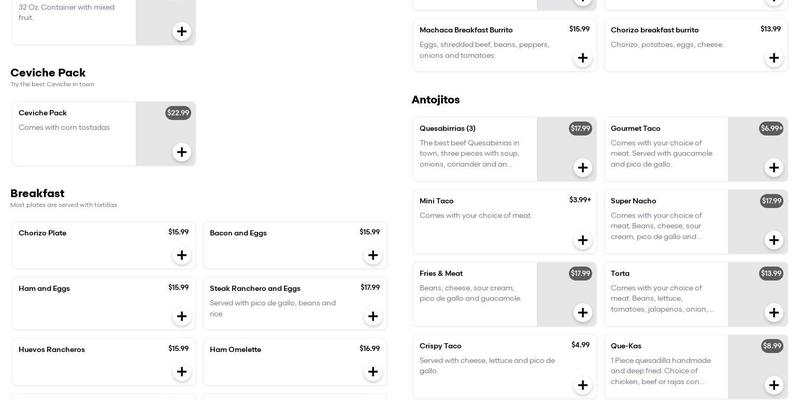This screenshot has height=400, width=800.
Task: Add Gourmet Taco to cart
Action: tap(774, 167)
